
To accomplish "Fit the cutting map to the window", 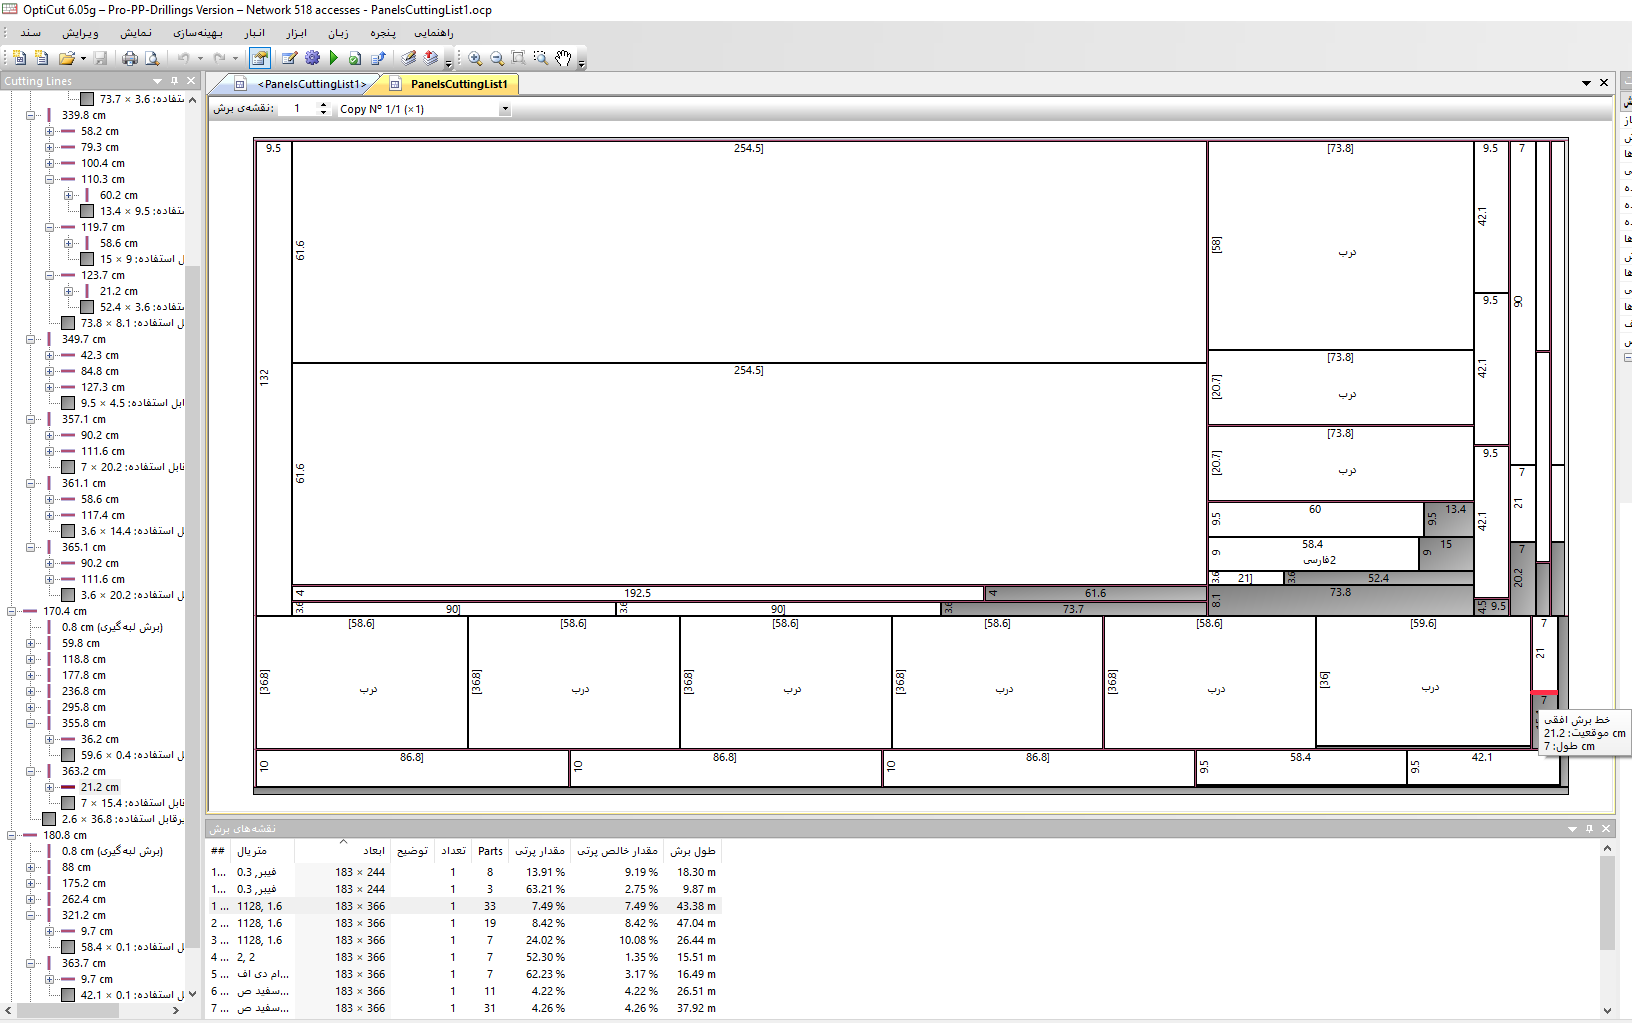I will point(518,58).
